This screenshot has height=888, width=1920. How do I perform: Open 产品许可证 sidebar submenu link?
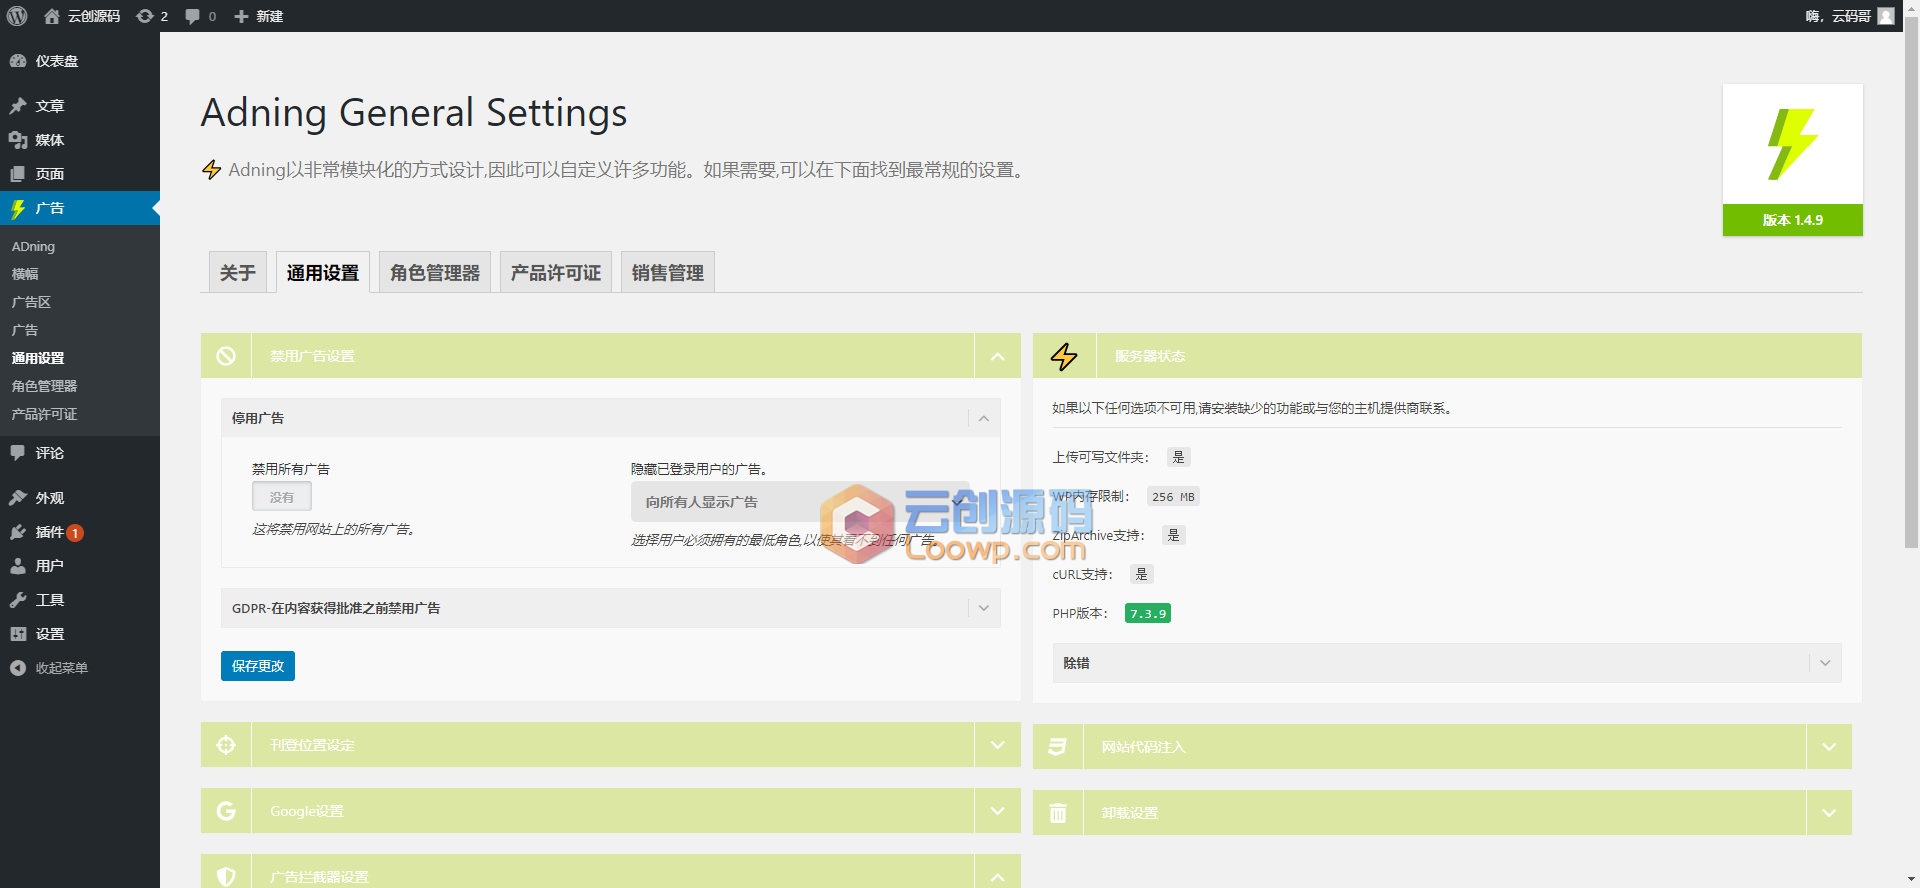pos(44,414)
